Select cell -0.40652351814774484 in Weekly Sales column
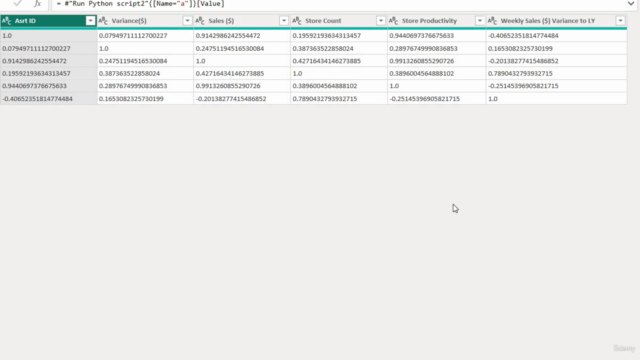The height and width of the screenshot is (360, 640). pos(556,36)
